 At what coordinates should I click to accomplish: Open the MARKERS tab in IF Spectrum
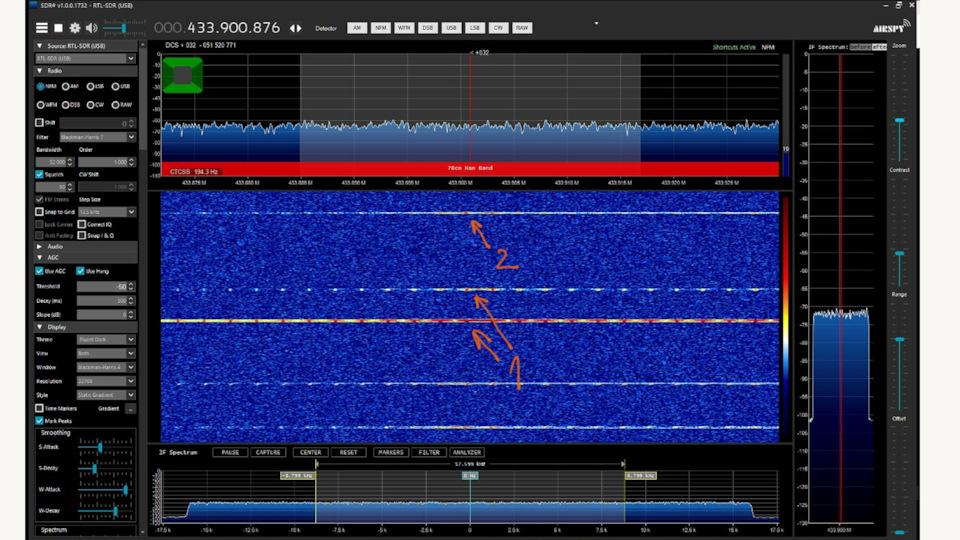(391, 452)
